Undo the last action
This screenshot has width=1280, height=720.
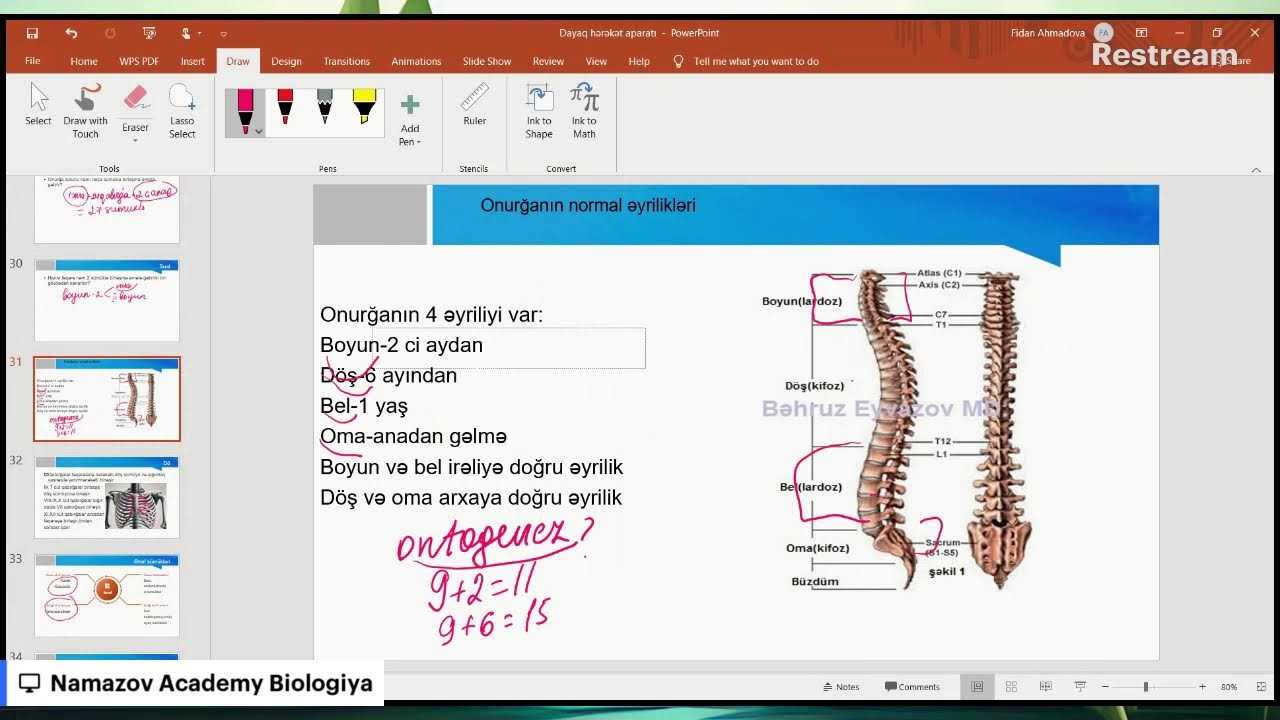tap(71, 33)
